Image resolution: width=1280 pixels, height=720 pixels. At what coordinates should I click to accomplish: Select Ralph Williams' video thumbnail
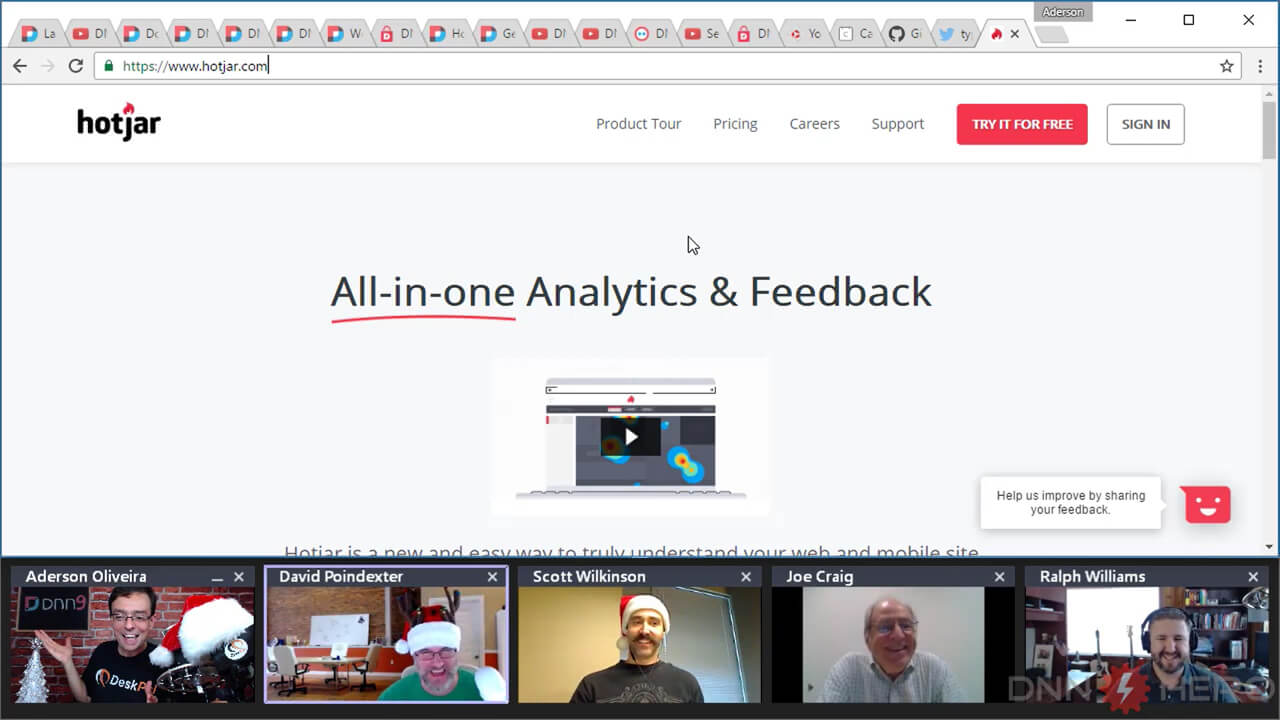tap(1147, 644)
